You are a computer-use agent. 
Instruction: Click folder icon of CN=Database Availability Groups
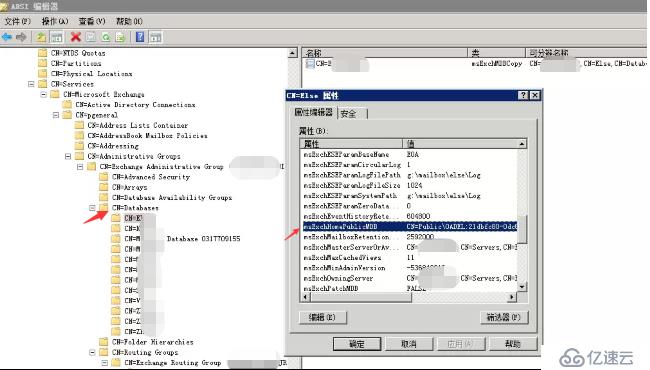tap(104, 198)
